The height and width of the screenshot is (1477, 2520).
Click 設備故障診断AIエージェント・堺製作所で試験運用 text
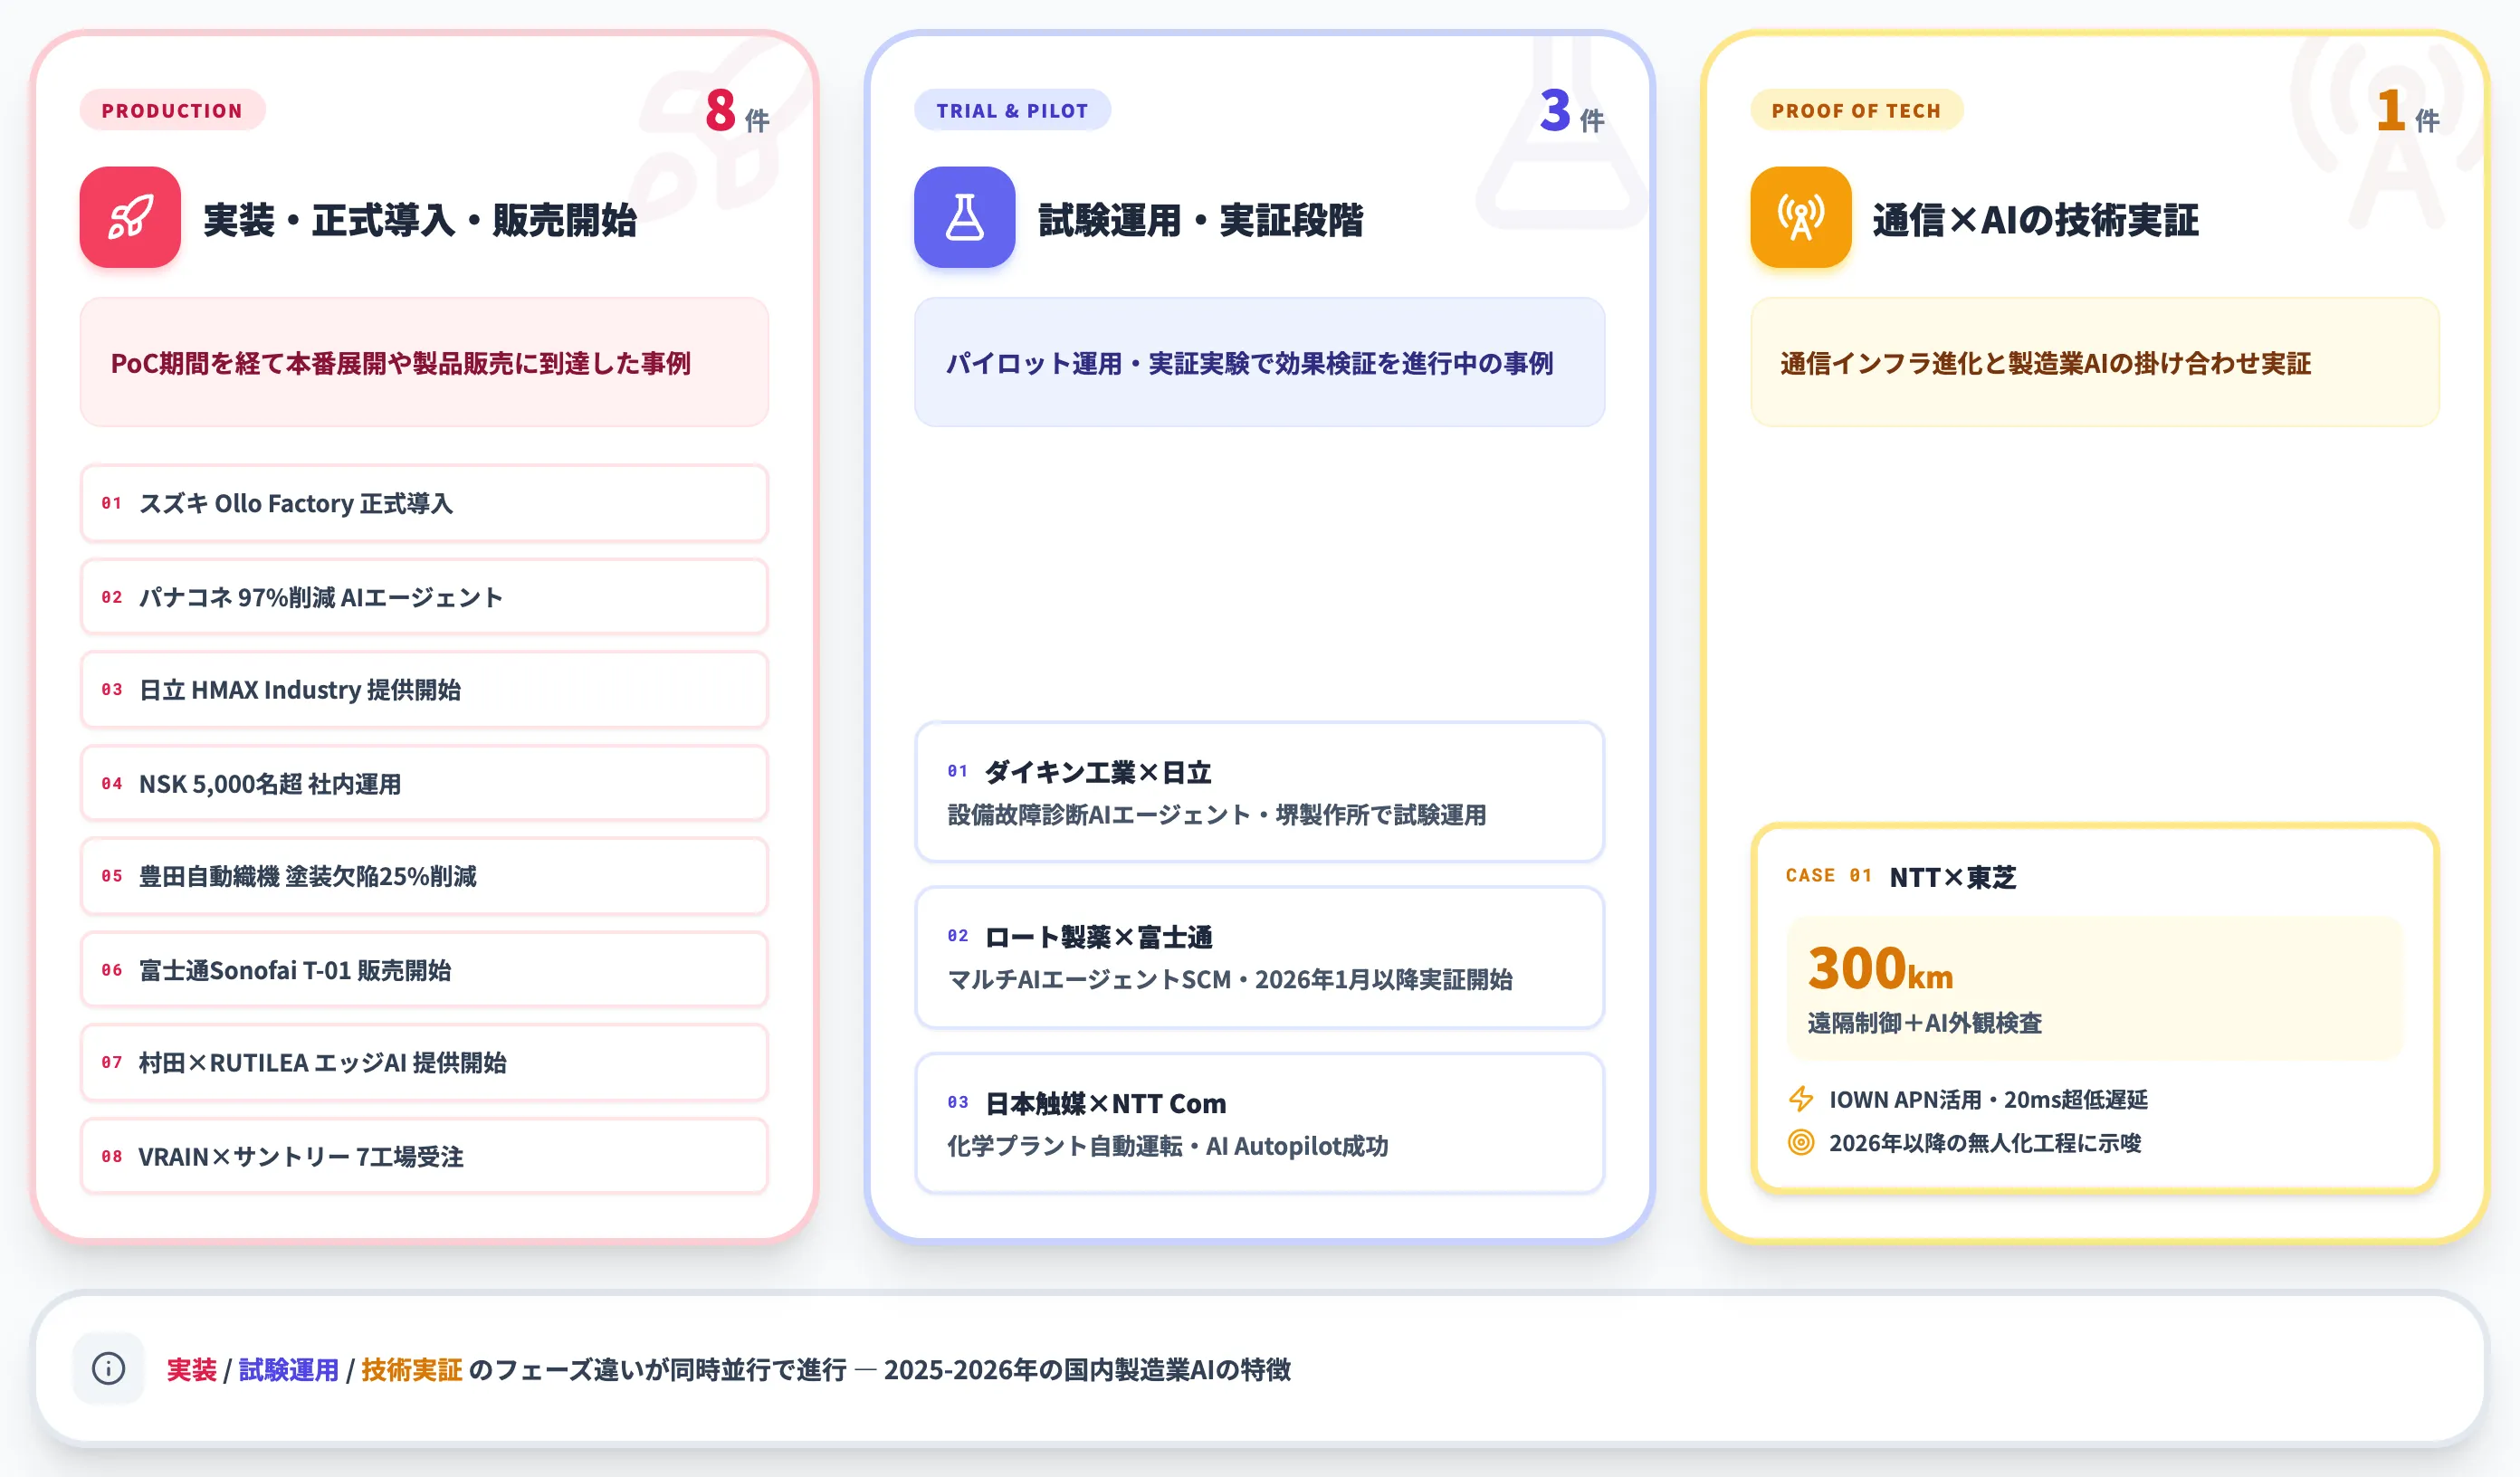point(1216,815)
